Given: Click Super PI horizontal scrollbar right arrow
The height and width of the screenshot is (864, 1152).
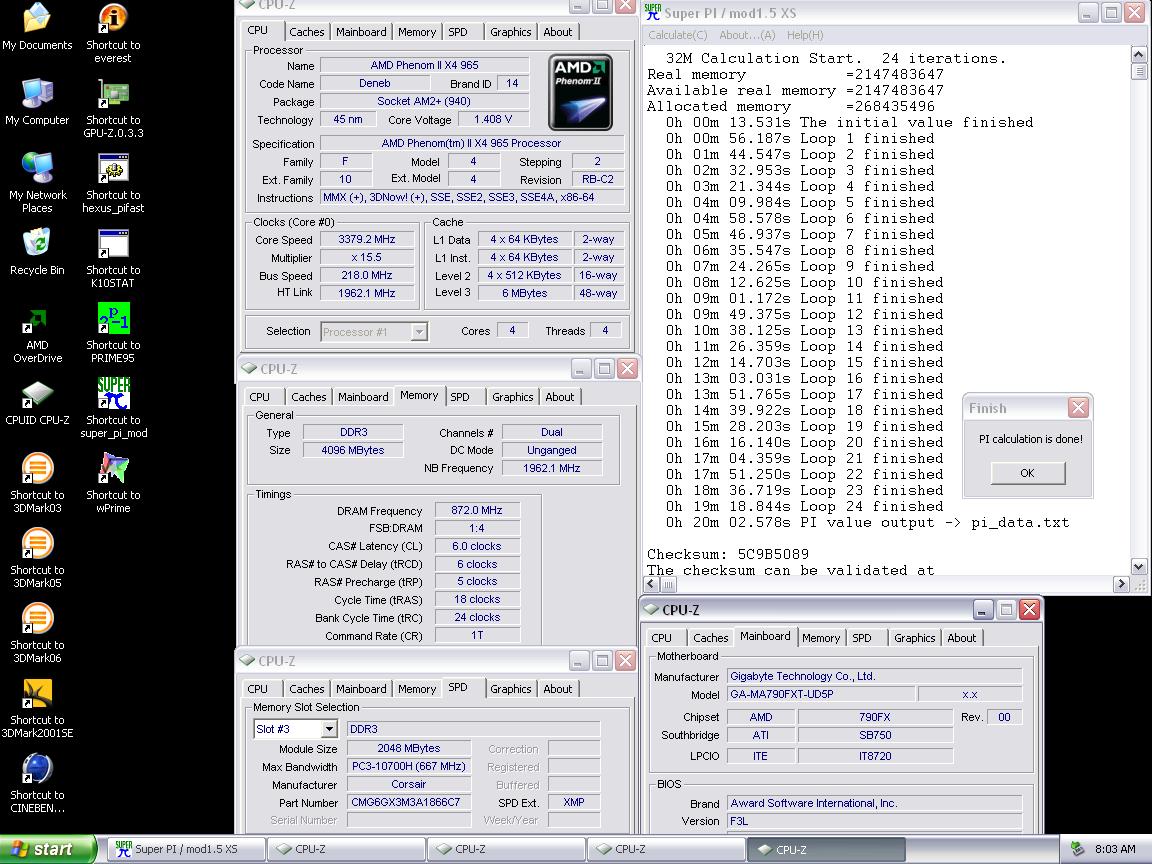Looking at the screenshot, I should pyautogui.click(x=1120, y=584).
